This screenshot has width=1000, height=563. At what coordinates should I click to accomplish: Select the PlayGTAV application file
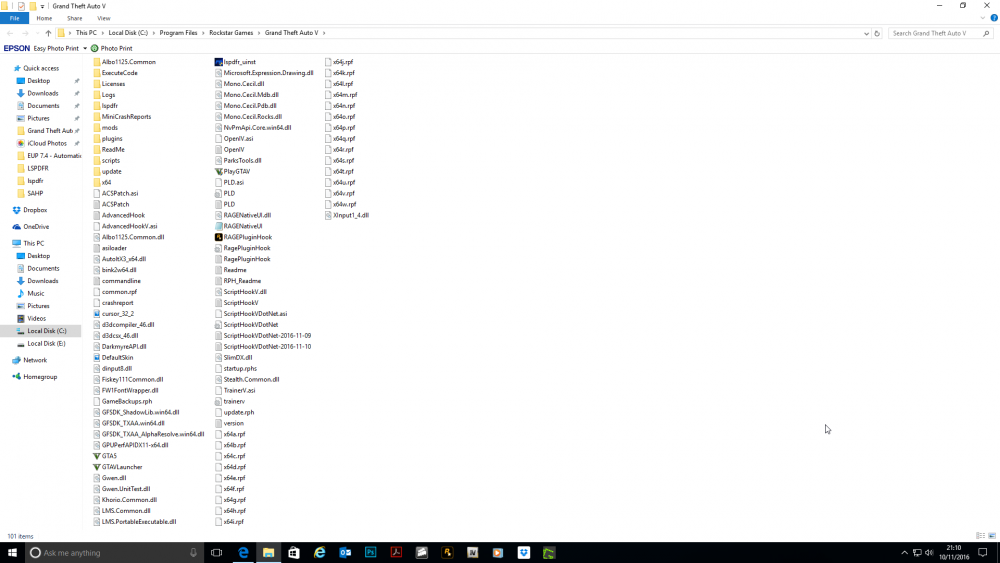click(233, 172)
